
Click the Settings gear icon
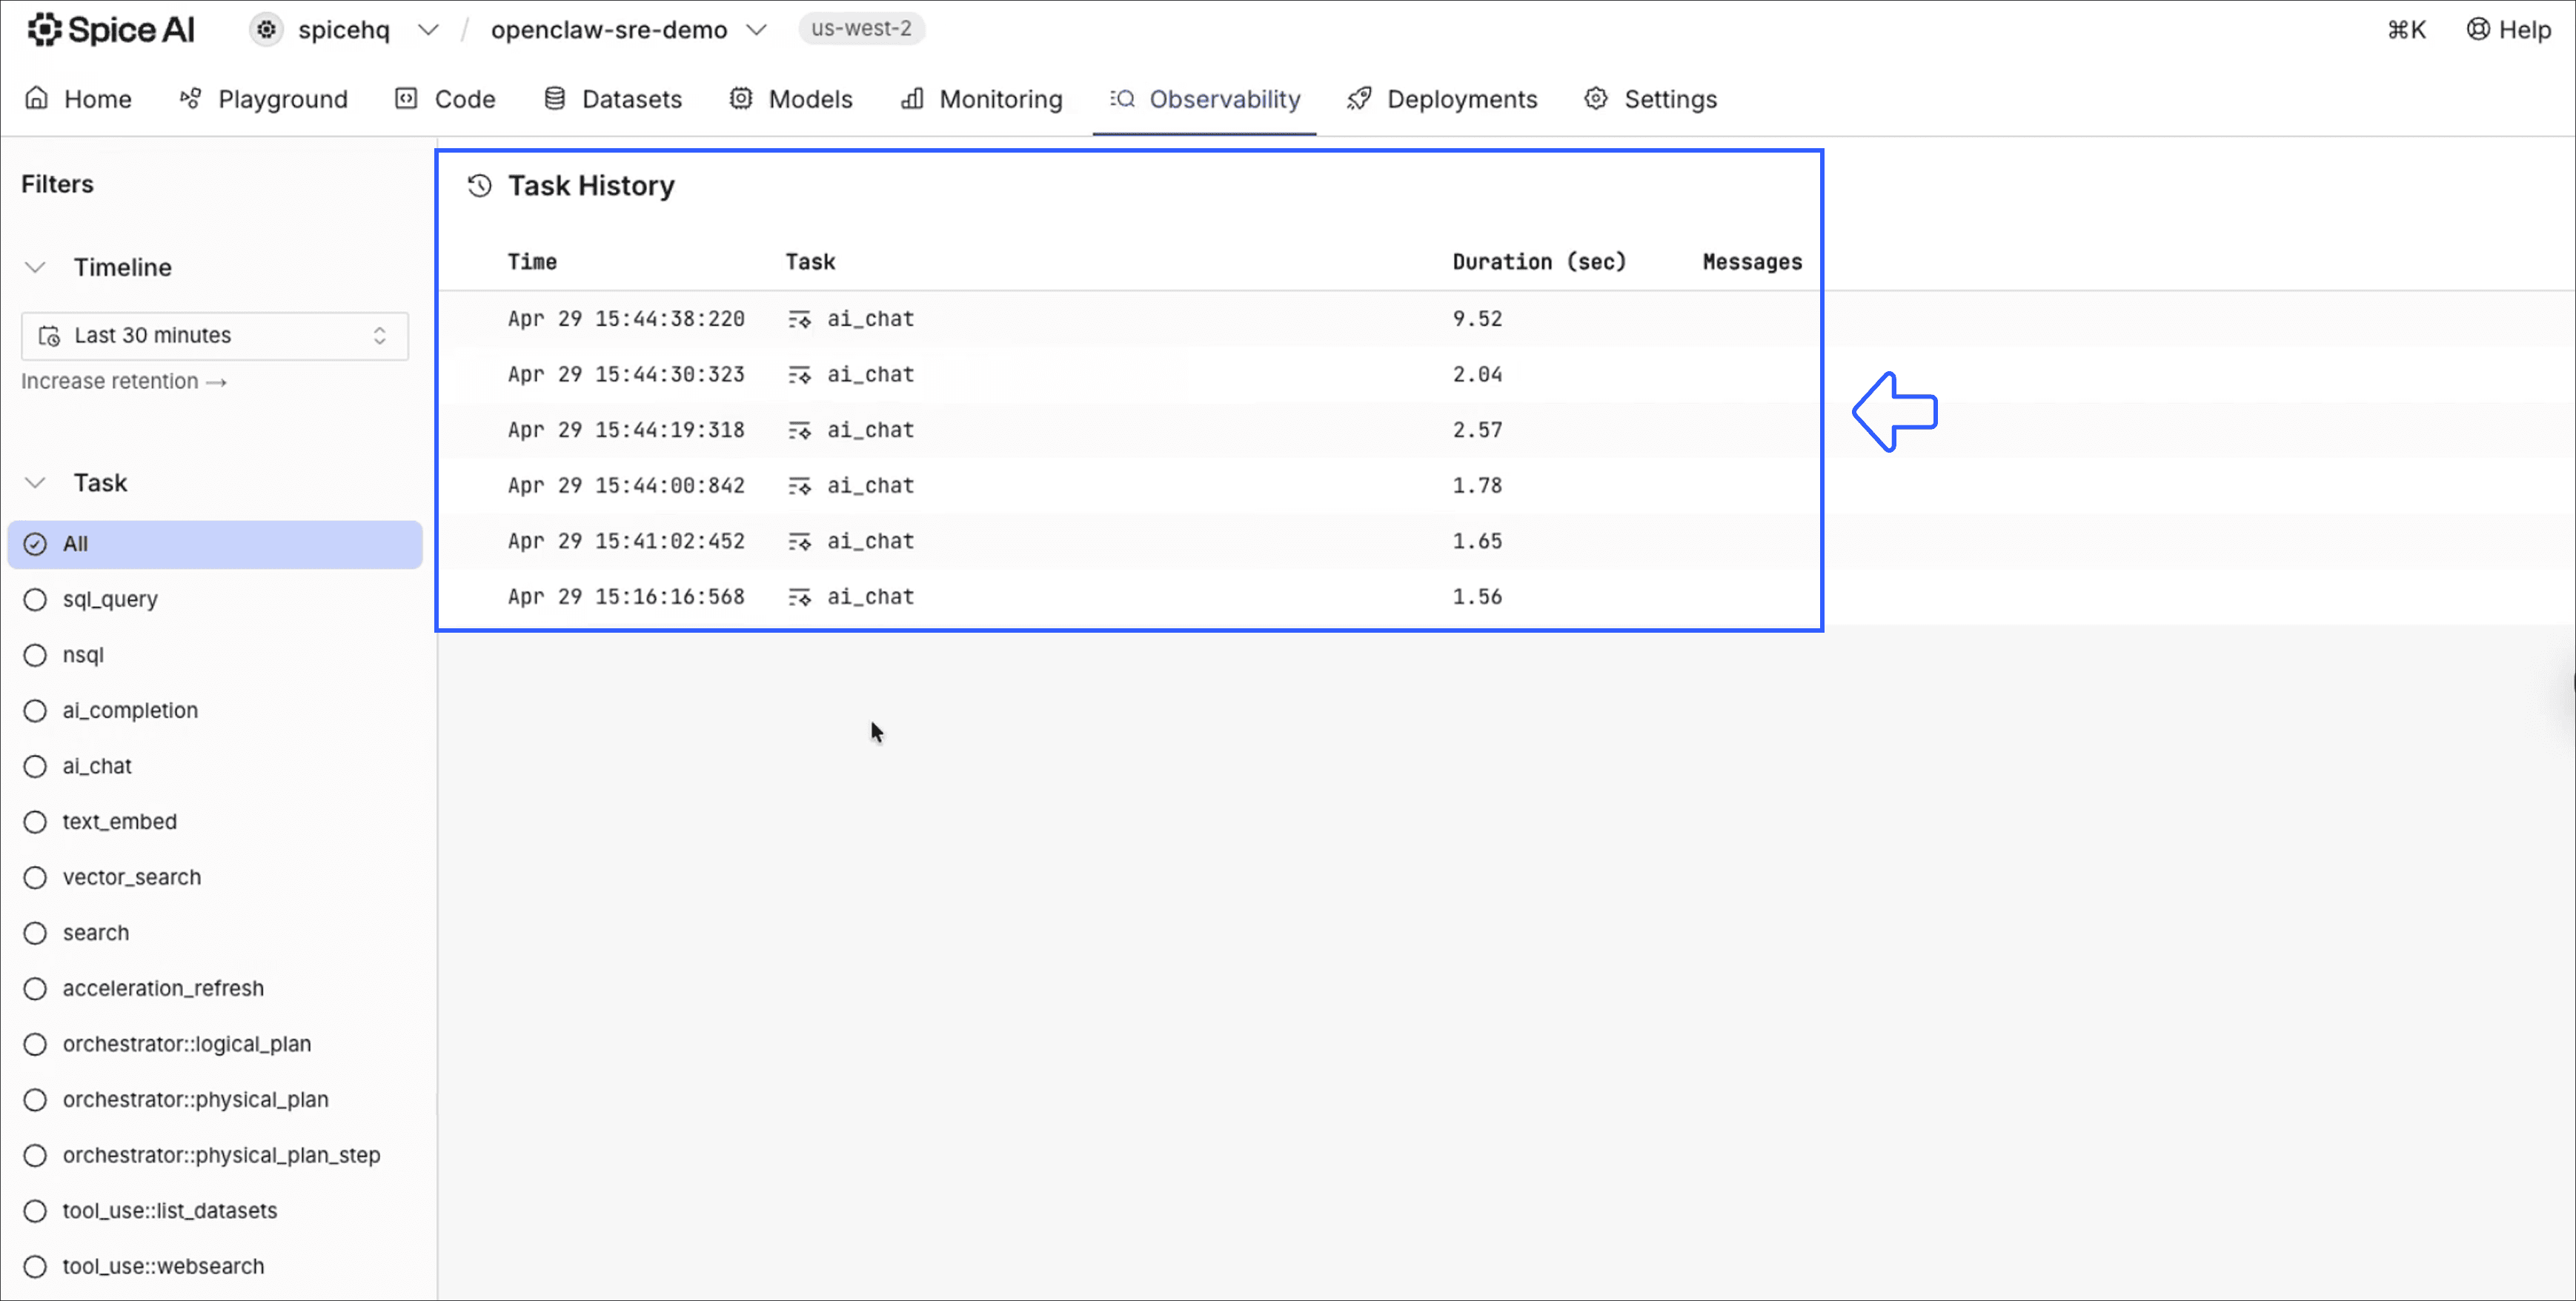1596,98
